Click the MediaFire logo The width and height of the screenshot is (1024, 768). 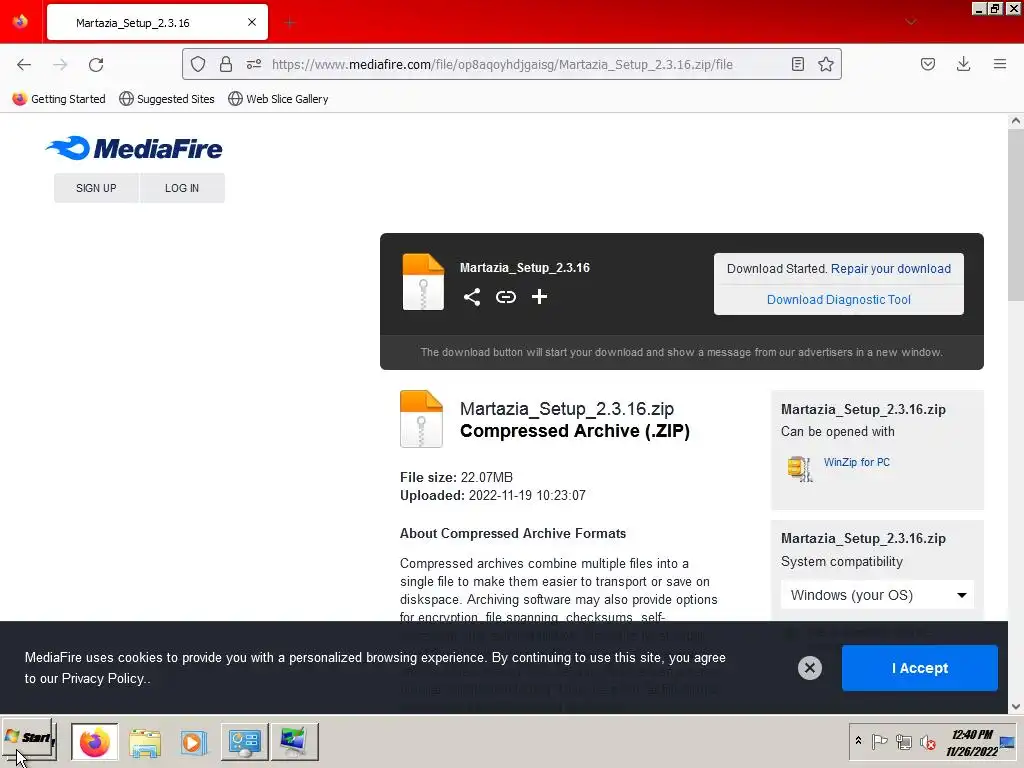pos(134,148)
